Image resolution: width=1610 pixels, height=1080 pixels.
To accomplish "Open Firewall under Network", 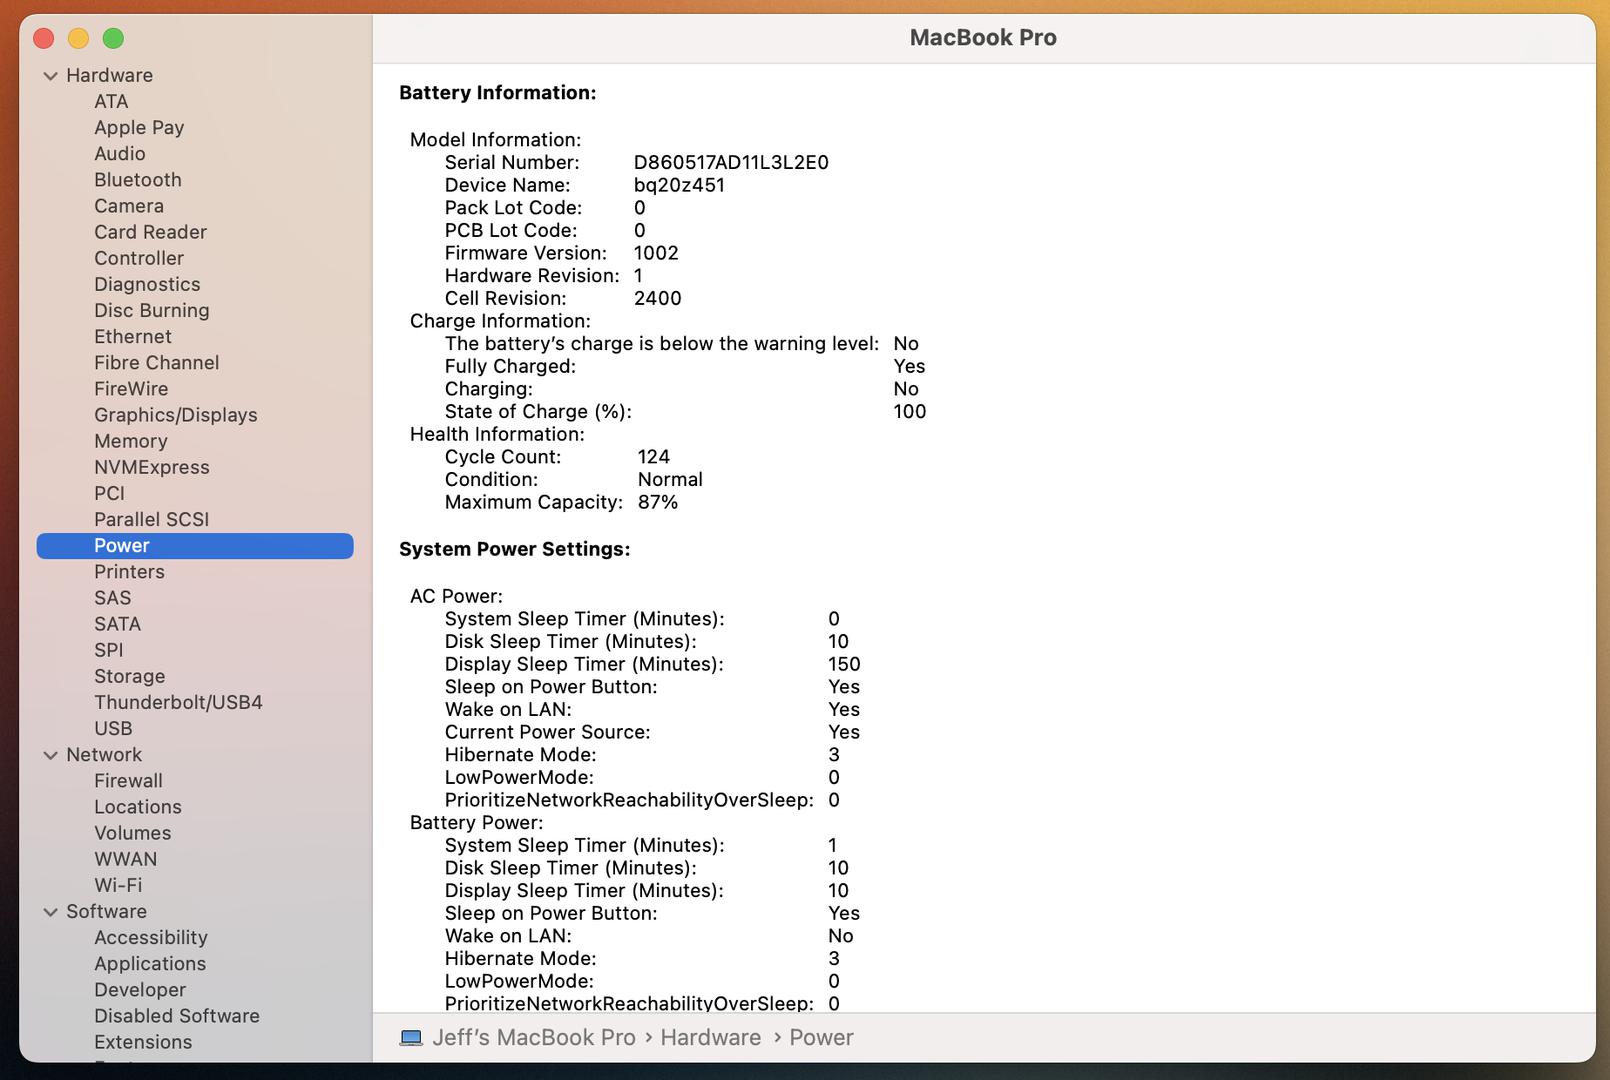I will point(128,780).
